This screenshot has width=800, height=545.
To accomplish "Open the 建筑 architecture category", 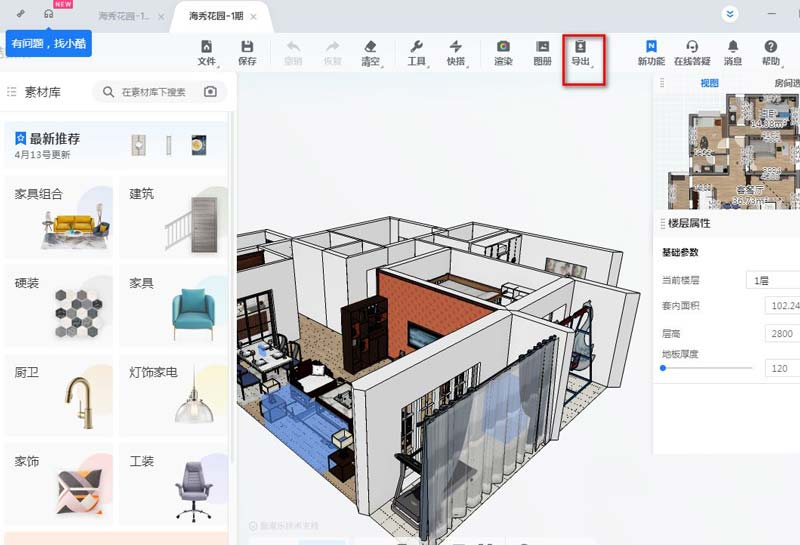I will [x=173, y=217].
